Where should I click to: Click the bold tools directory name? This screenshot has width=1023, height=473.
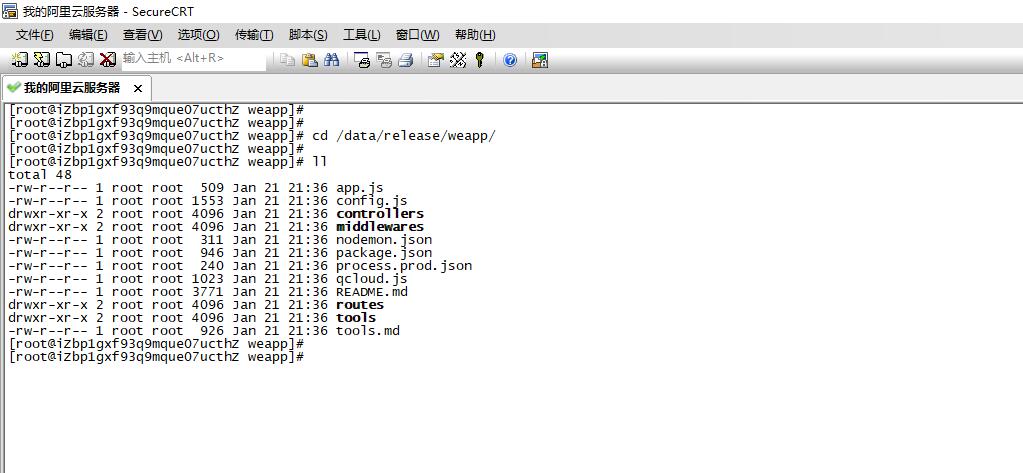point(356,318)
